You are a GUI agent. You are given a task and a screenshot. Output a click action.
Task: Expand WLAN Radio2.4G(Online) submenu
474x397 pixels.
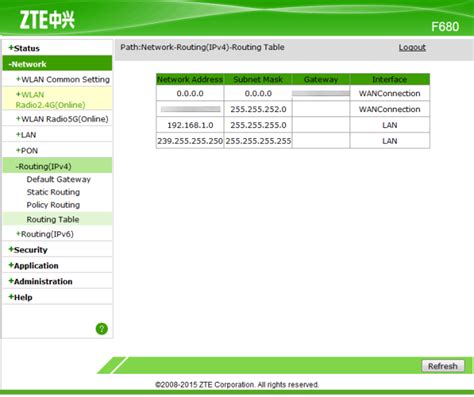[x=57, y=99]
